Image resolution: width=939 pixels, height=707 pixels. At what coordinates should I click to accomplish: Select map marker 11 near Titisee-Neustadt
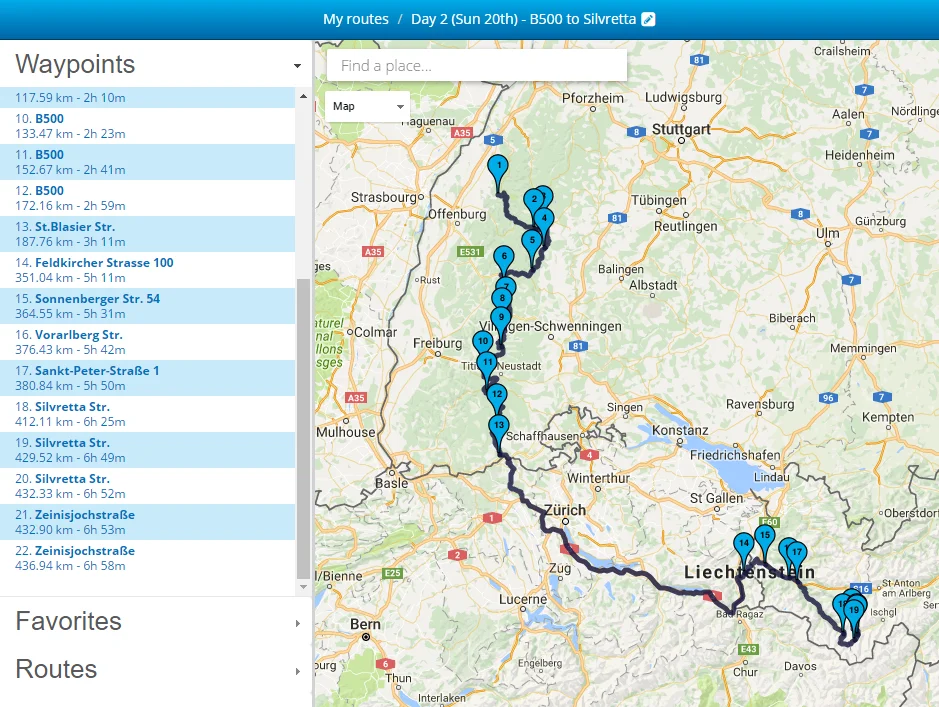coord(487,363)
